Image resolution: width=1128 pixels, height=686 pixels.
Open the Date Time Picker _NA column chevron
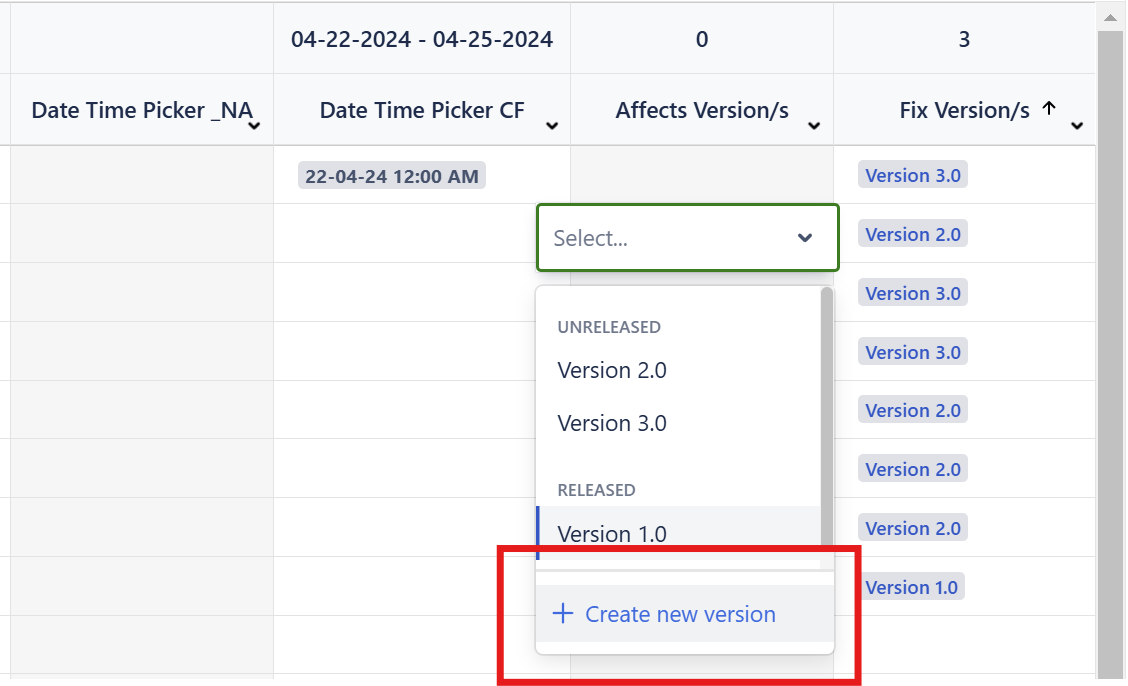click(255, 126)
